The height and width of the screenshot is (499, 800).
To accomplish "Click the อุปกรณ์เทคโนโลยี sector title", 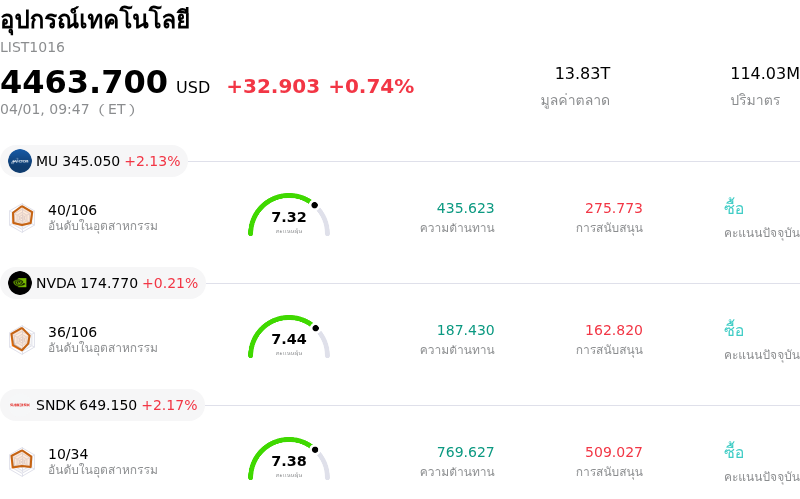I will [95, 20].
